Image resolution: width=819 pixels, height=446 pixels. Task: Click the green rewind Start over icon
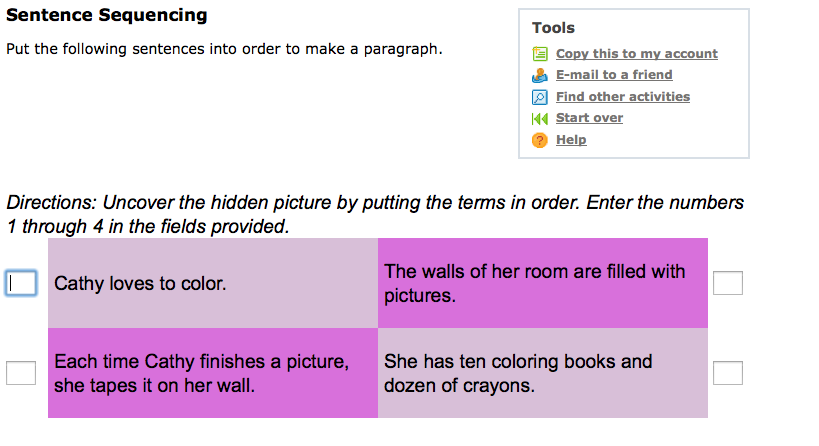click(x=540, y=119)
